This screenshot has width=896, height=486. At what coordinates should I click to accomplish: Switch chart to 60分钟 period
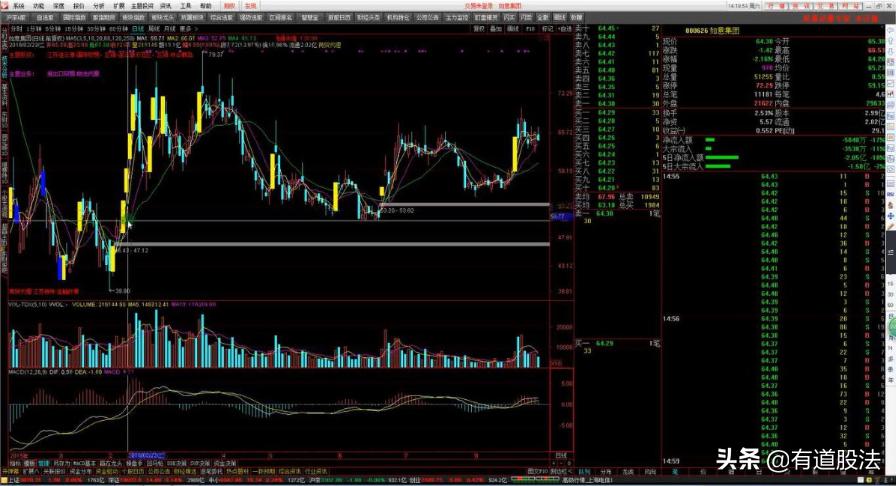point(118,29)
